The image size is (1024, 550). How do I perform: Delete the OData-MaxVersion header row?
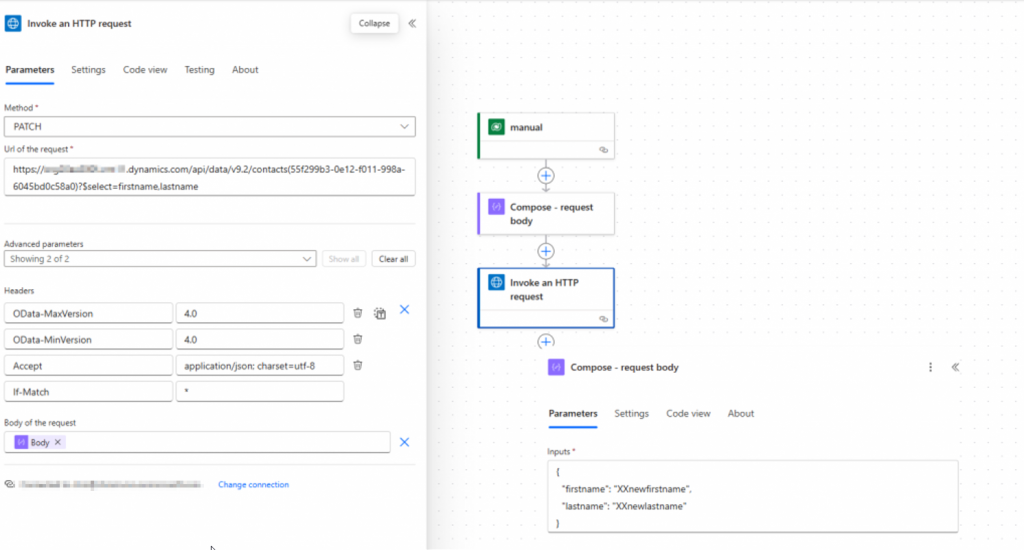(357, 313)
